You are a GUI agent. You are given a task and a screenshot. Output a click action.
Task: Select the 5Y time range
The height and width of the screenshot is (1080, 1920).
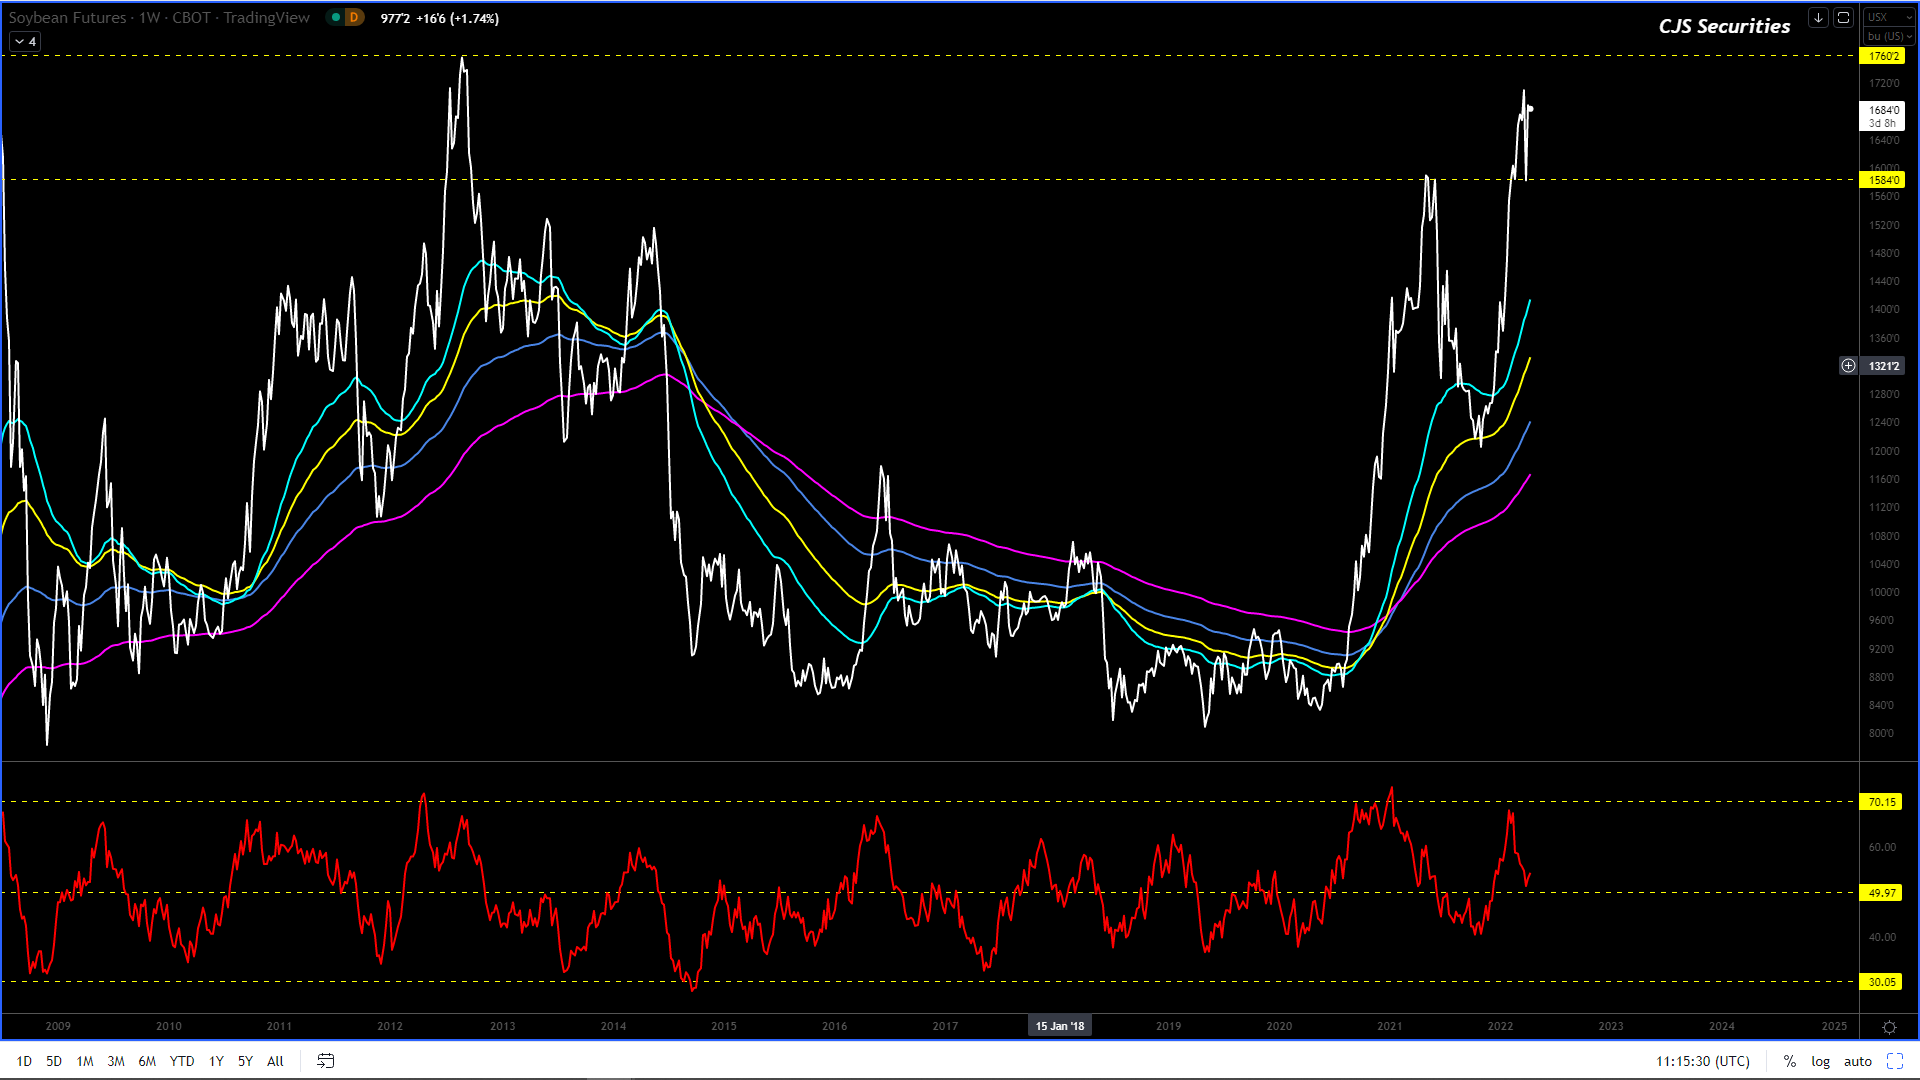click(x=245, y=1061)
